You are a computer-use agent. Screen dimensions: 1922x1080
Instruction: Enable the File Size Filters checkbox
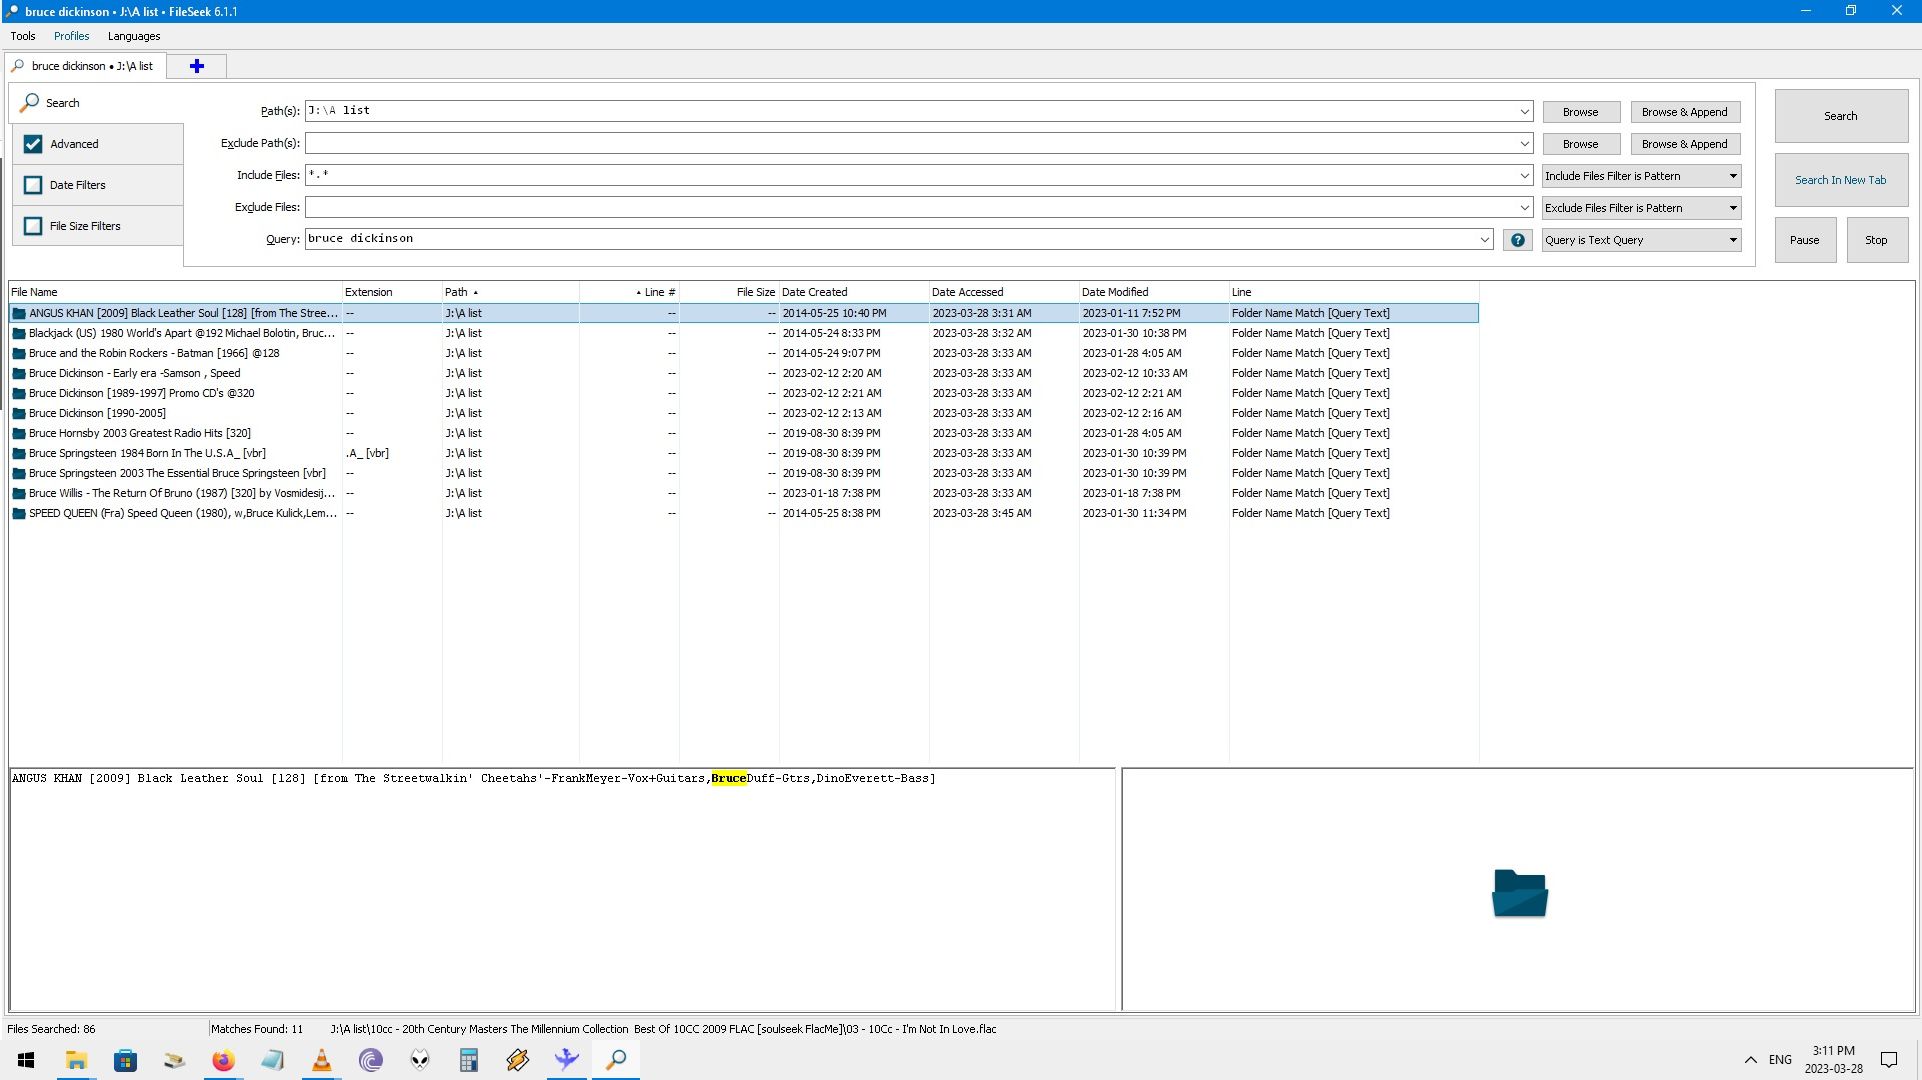coord(33,225)
